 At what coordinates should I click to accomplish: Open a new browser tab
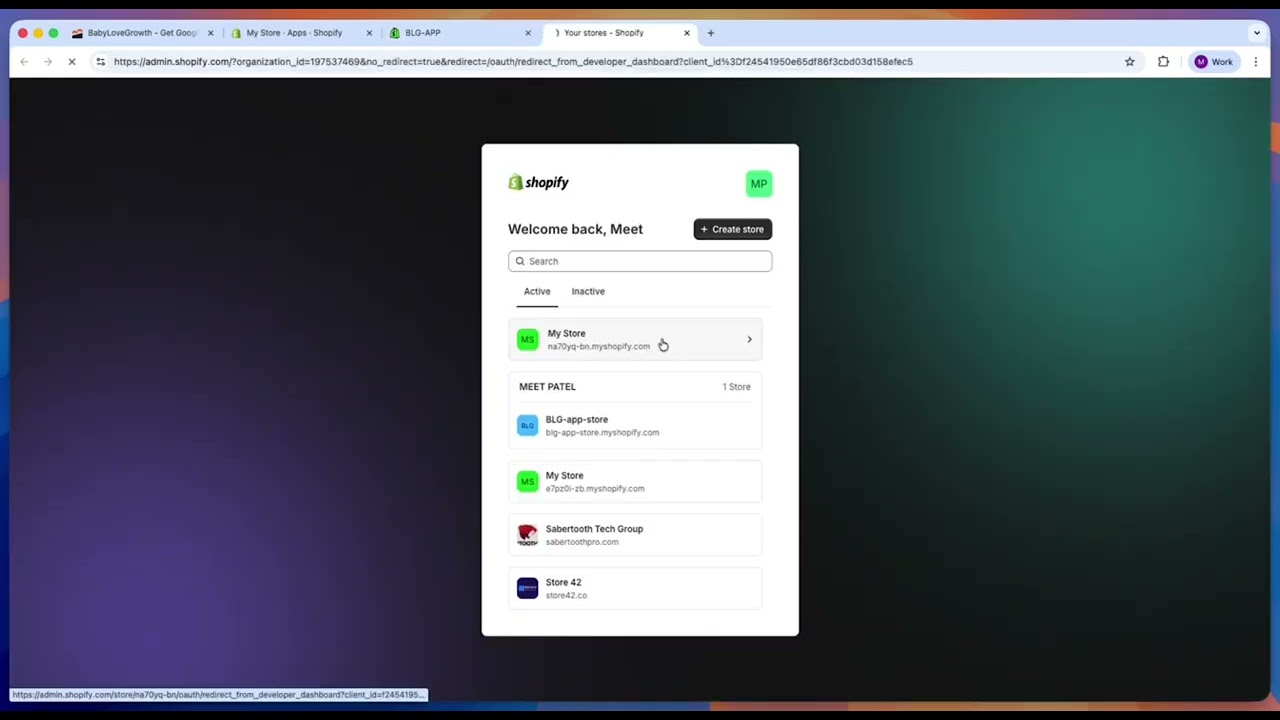(711, 33)
